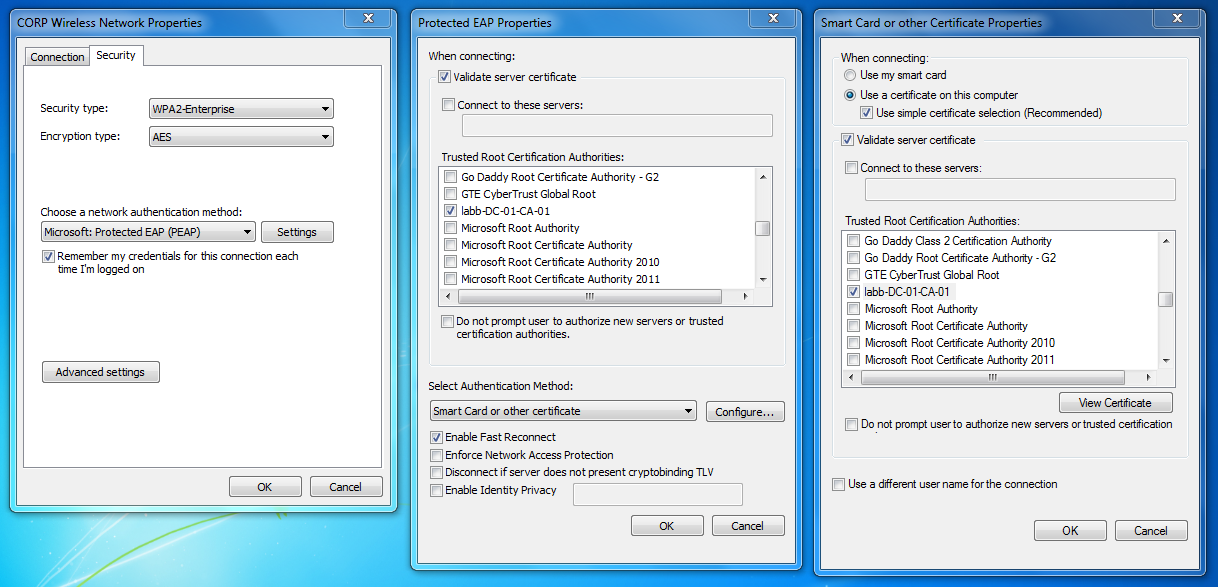This screenshot has height=587, width=1218.
Task: Disable Enable Fast Reconnect
Action: point(436,437)
